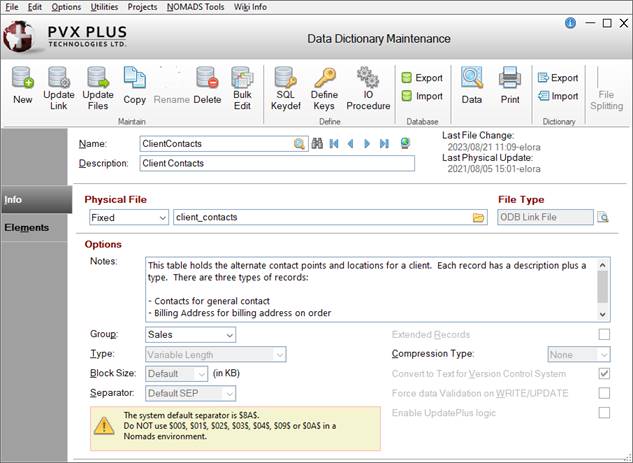633x463 pixels.
Task: Open the Options menu
Action: [x=66, y=7]
